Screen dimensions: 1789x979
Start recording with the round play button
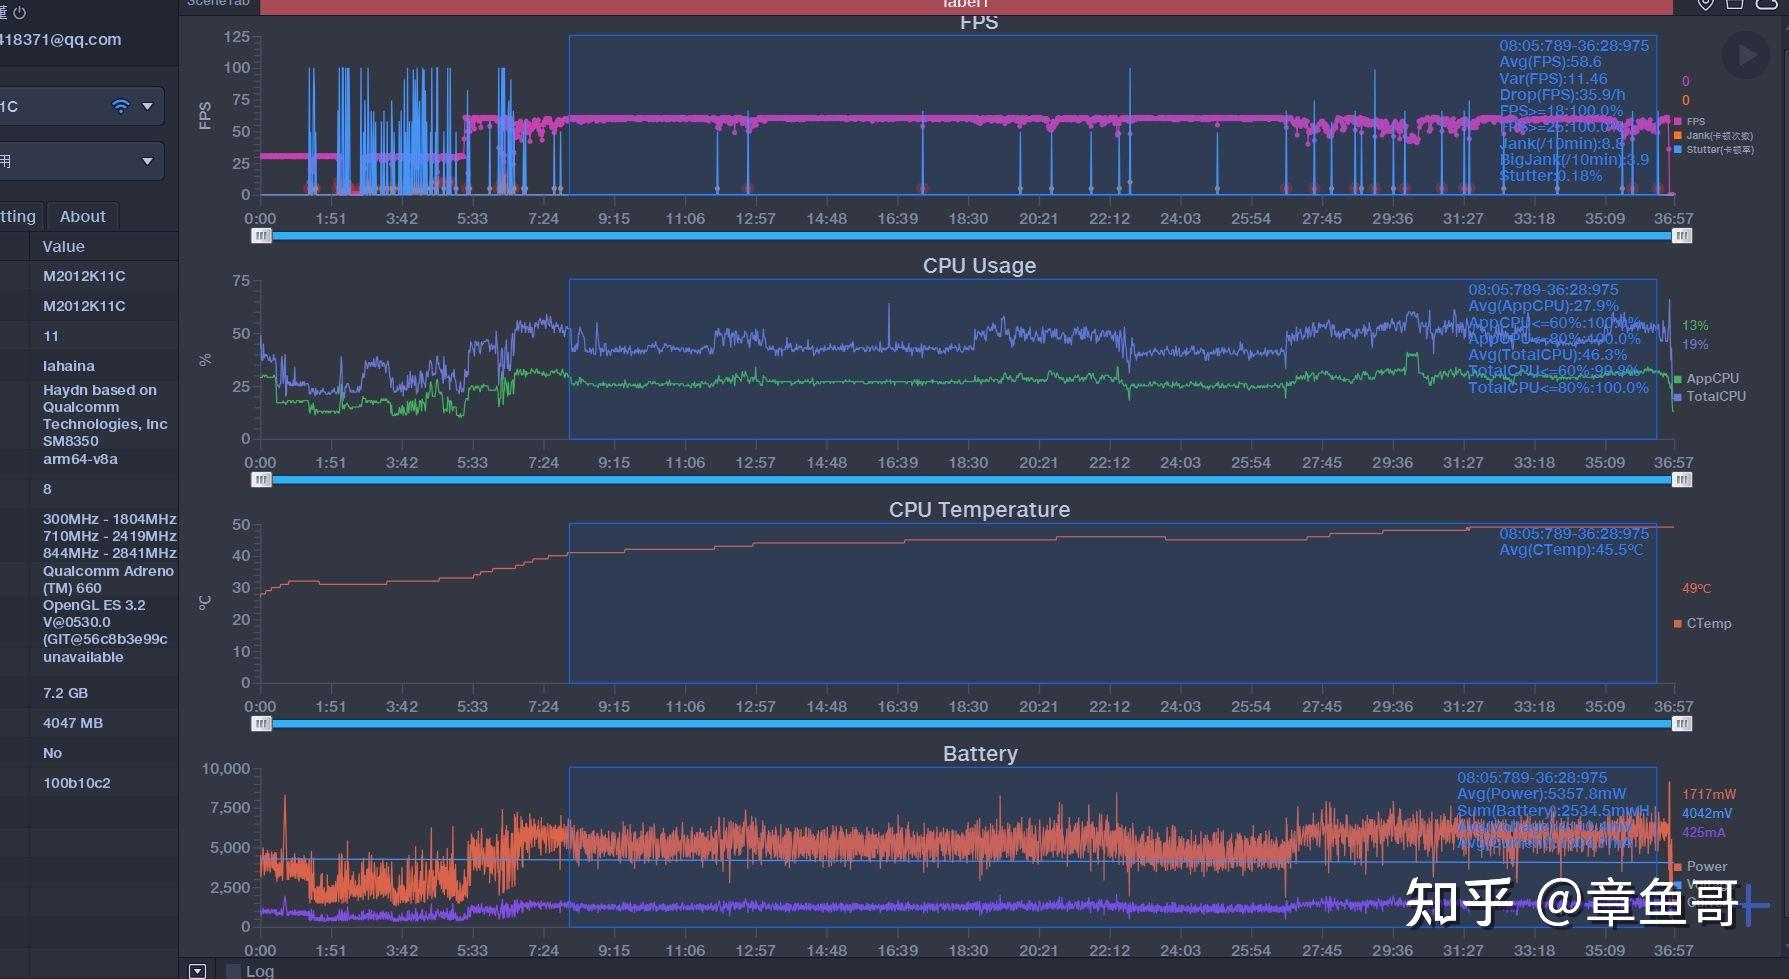[1746, 55]
